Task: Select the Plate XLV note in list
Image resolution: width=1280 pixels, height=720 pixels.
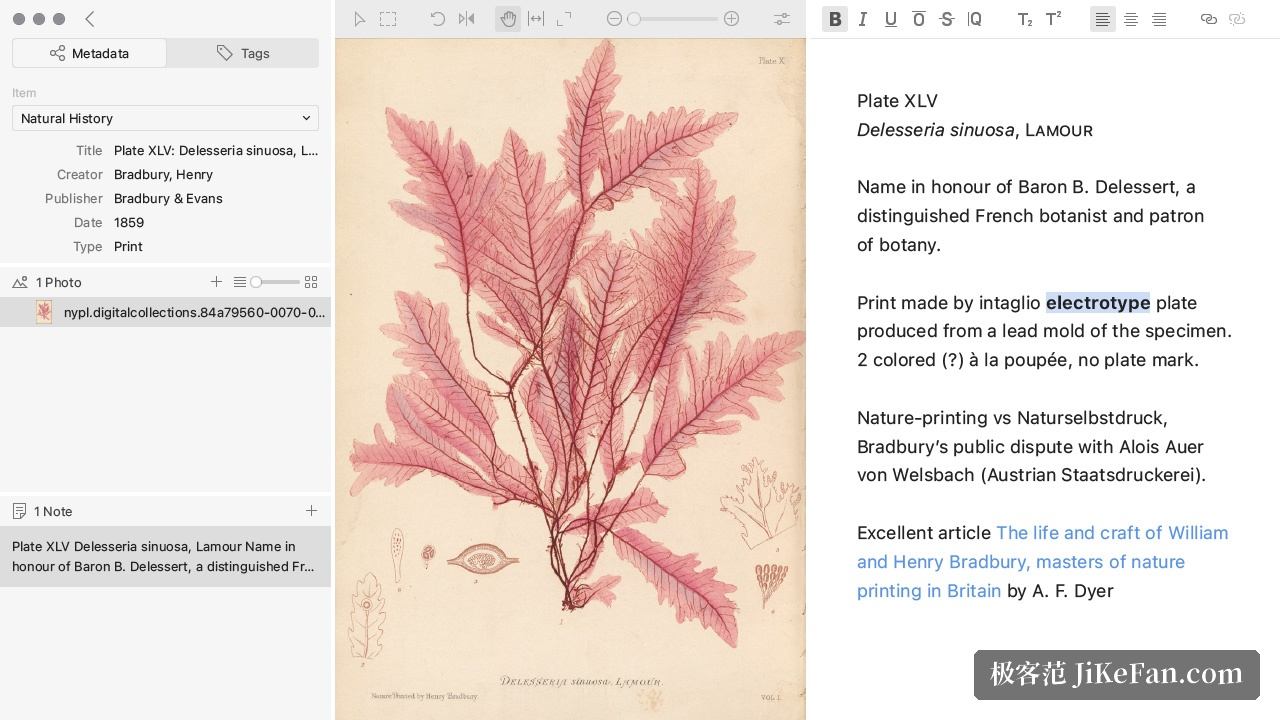Action: click(165, 556)
